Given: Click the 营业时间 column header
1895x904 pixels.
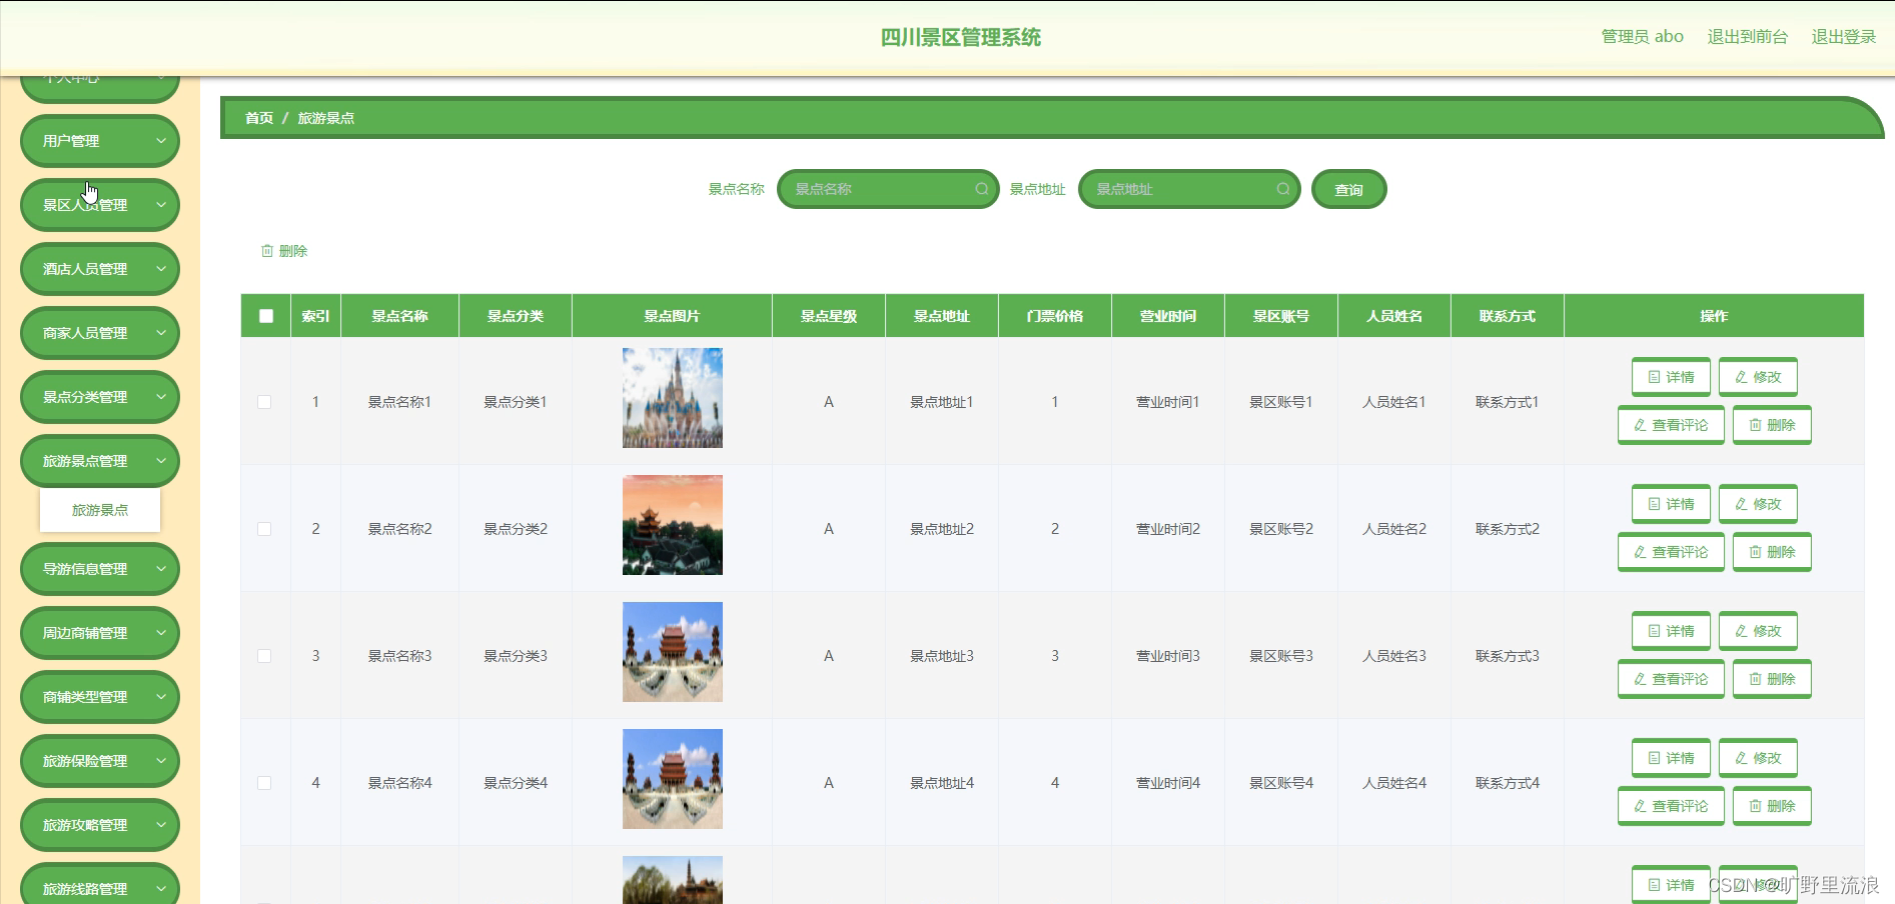Looking at the screenshot, I should click(x=1168, y=316).
